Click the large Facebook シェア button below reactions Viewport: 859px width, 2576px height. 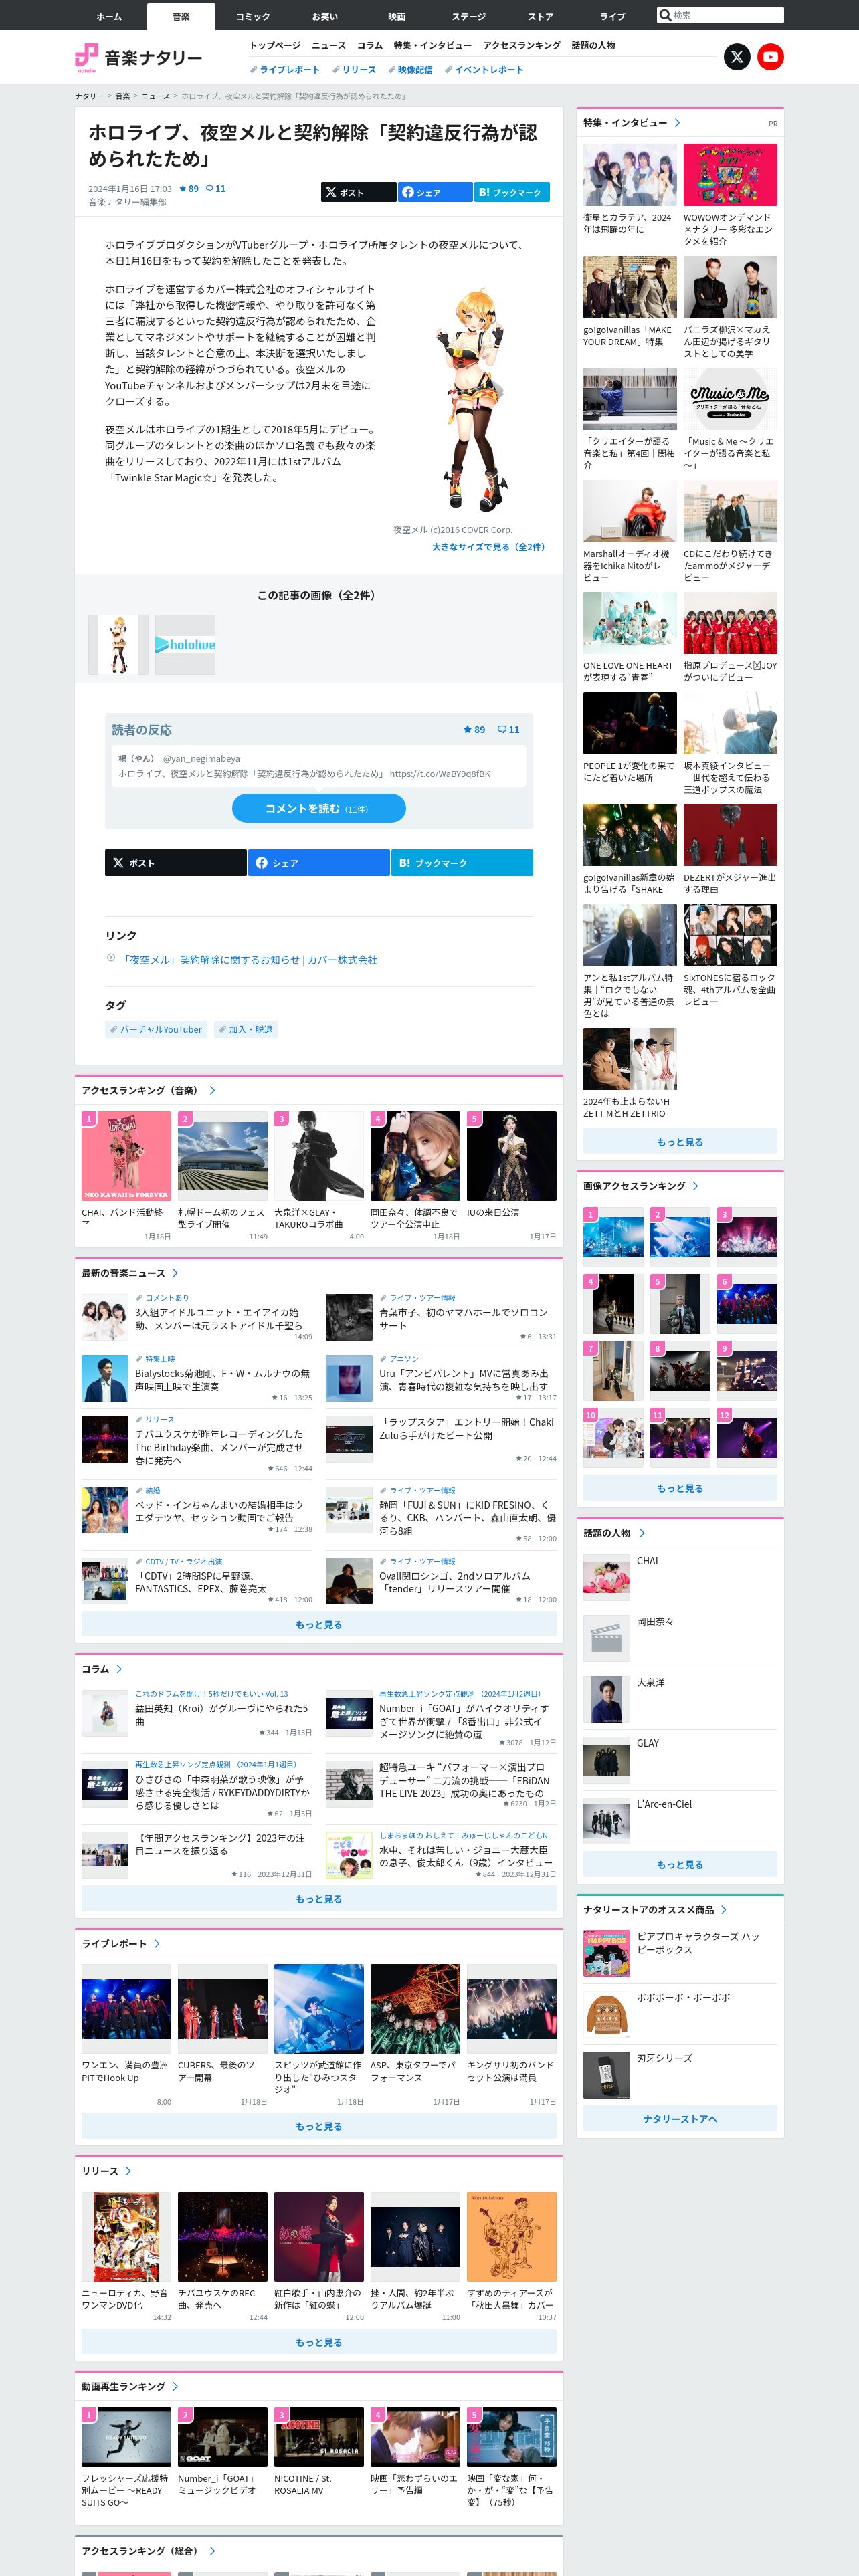coord(319,862)
